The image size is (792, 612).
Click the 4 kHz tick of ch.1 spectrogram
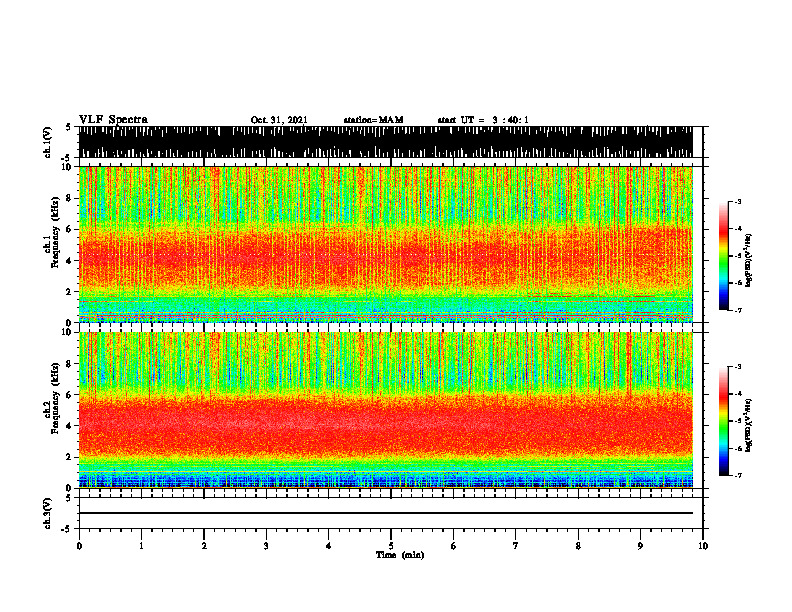click(x=69, y=261)
